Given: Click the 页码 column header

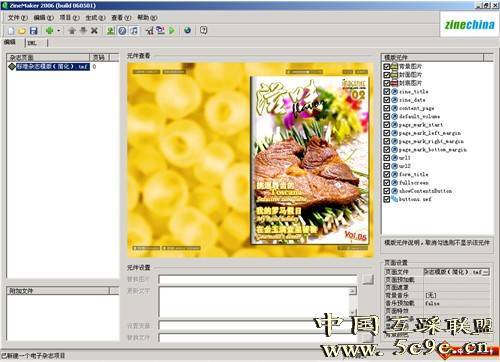Looking at the screenshot, I should coord(99,57).
